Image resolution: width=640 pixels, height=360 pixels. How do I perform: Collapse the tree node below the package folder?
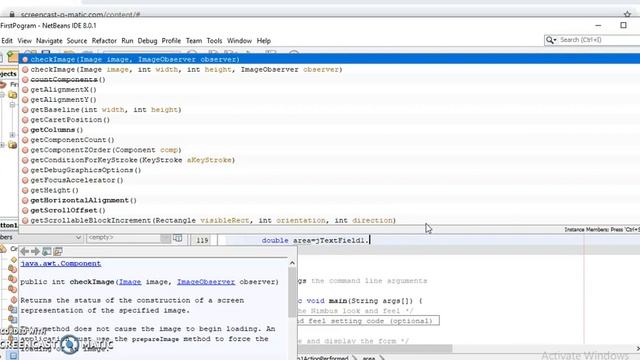12,105
